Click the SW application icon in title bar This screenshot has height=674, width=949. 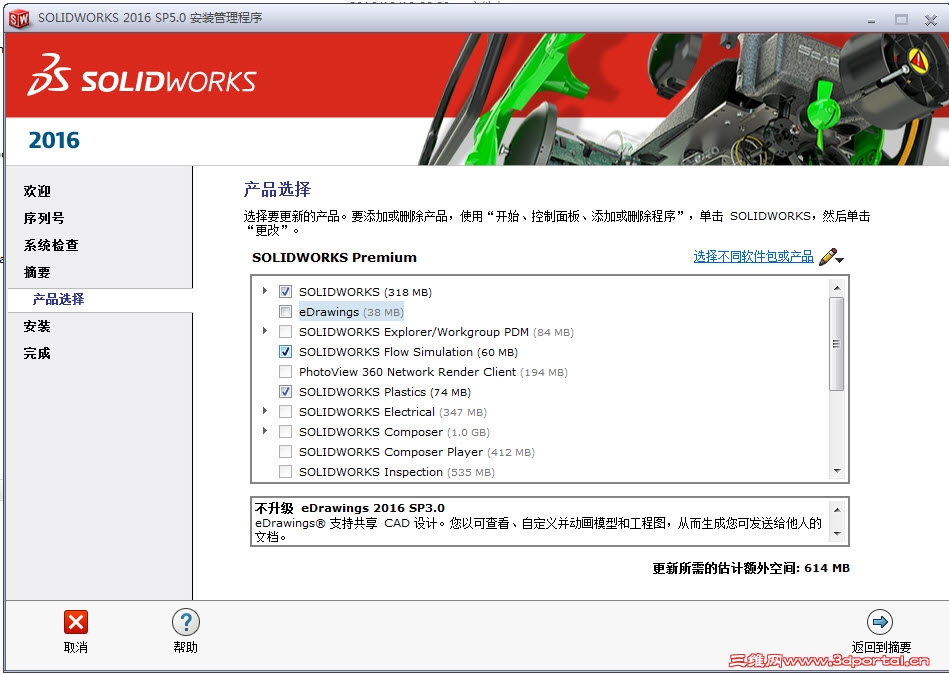(x=19, y=19)
